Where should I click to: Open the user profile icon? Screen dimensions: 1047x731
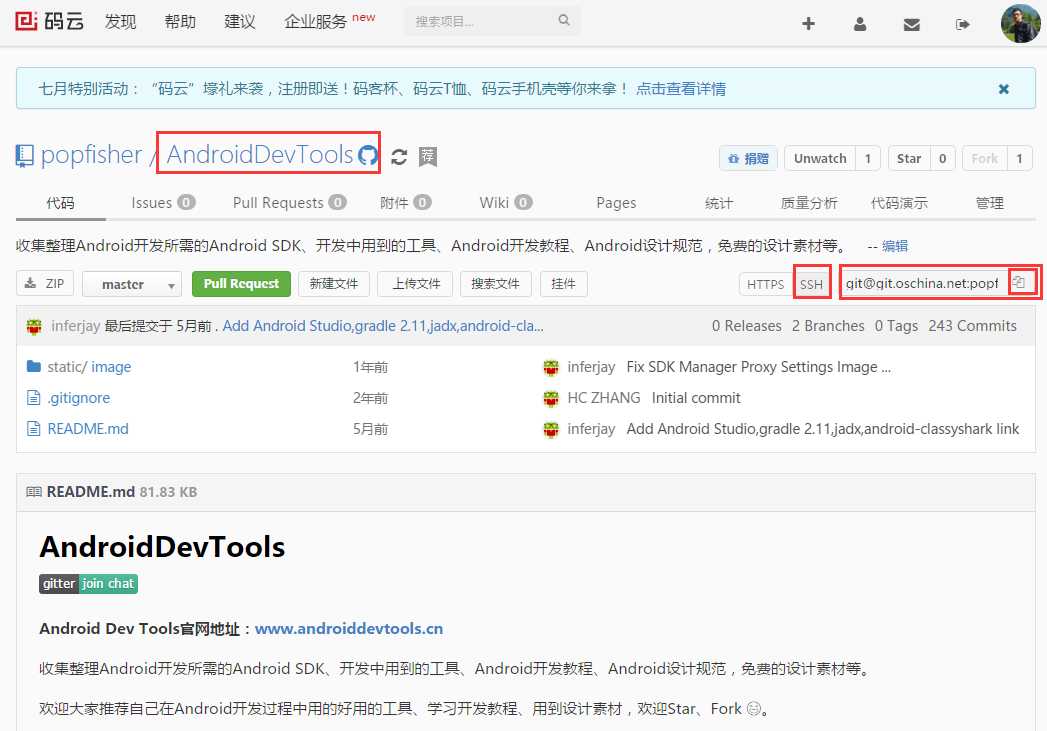tap(860, 24)
